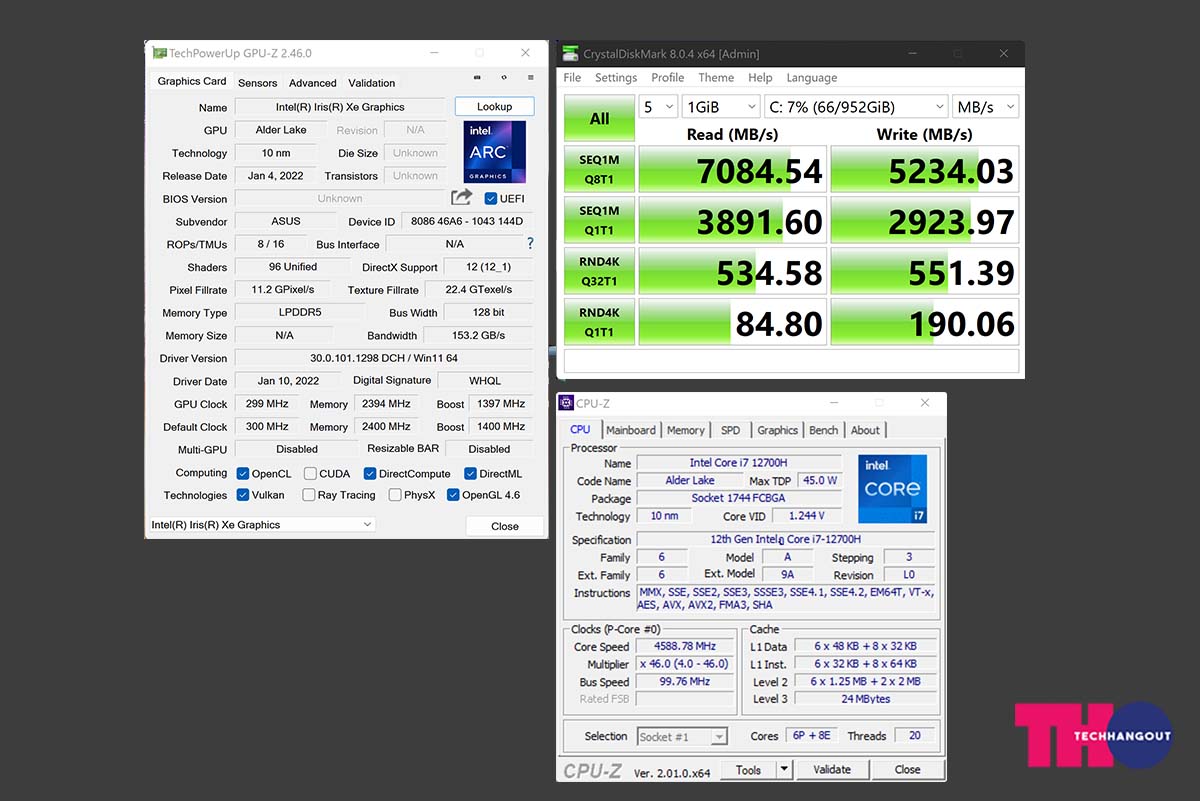
Task: Open CrystalDiskMark Profile menu
Action: [x=668, y=78]
